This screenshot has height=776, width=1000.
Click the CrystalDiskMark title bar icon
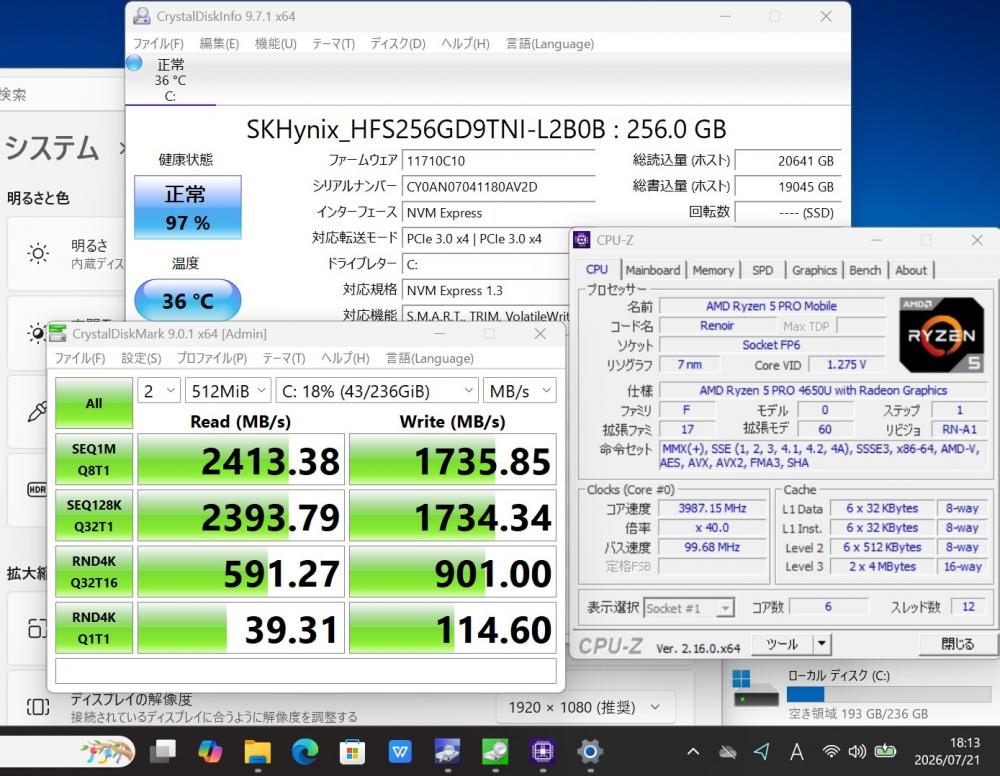[58, 333]
